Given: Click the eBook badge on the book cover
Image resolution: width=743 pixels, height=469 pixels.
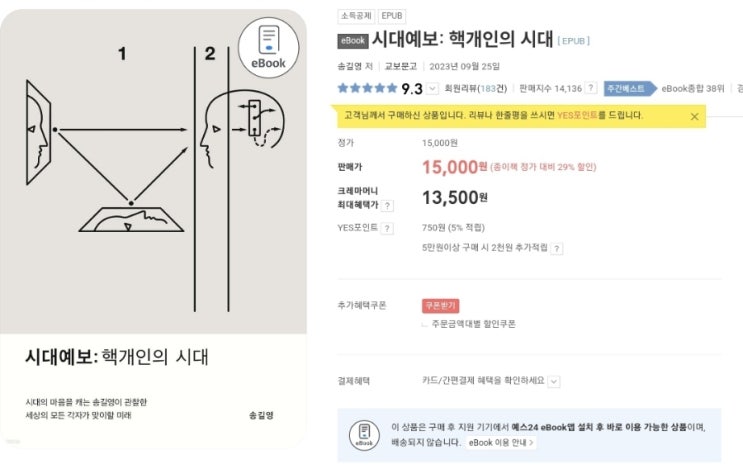Looking at the screenshot, I should click(x=267, y=47).
